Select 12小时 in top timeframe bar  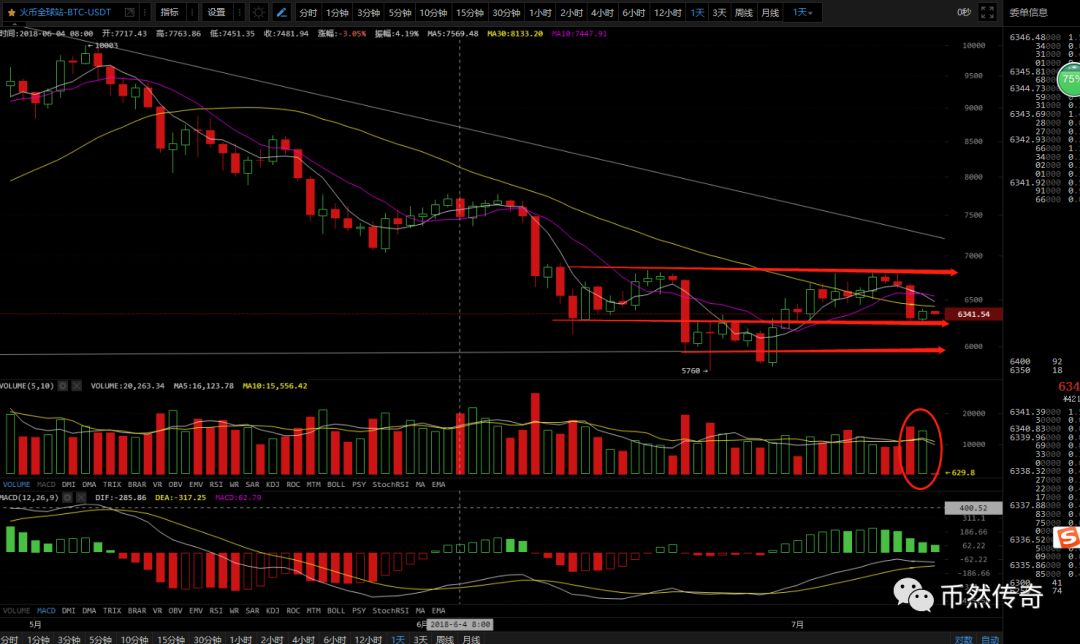click(667, 12)
